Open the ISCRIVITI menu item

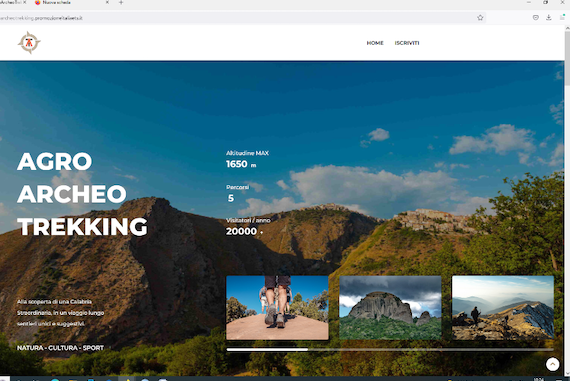point(407,43)
